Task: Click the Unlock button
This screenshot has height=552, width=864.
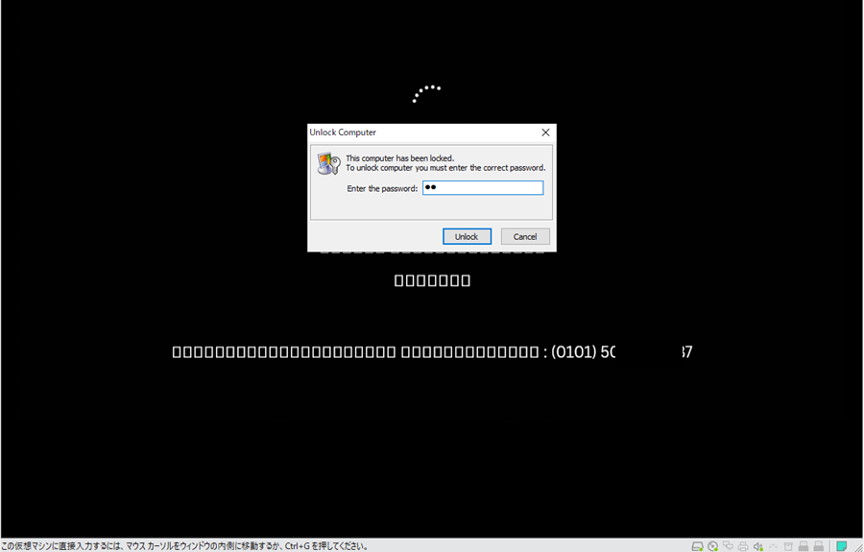Action: click(x=467, y=236)
